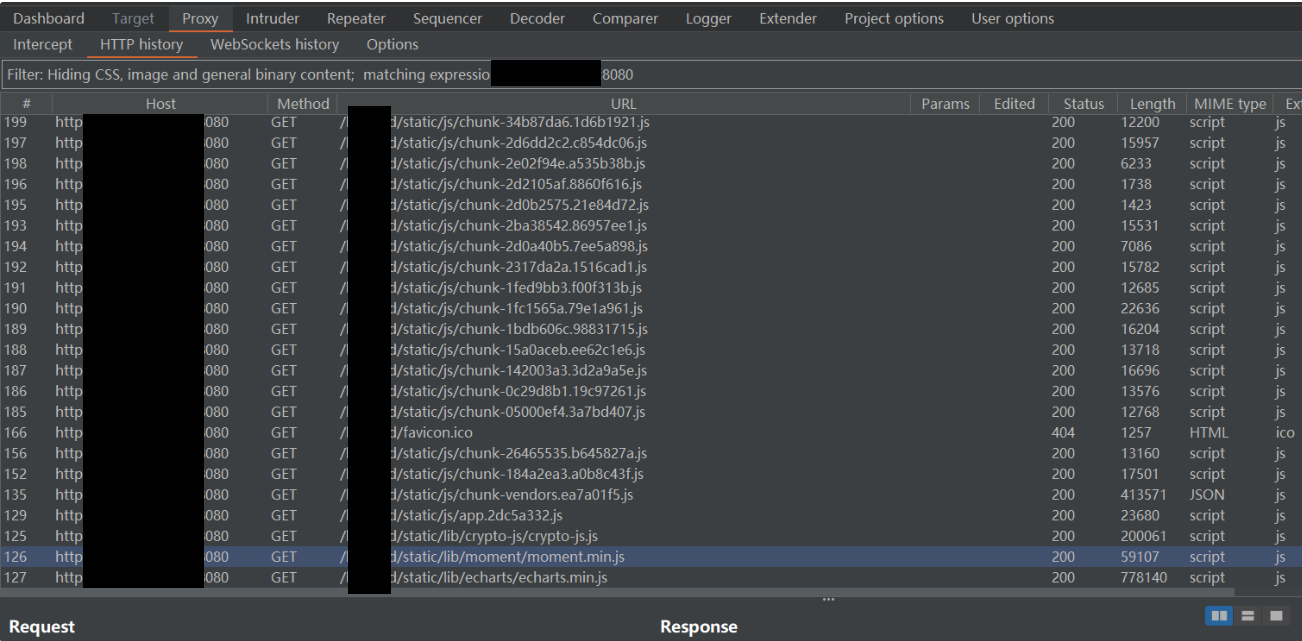Click the Response panel heading
The width and height of the screenshot is (1302, 641).
(698, 627)
